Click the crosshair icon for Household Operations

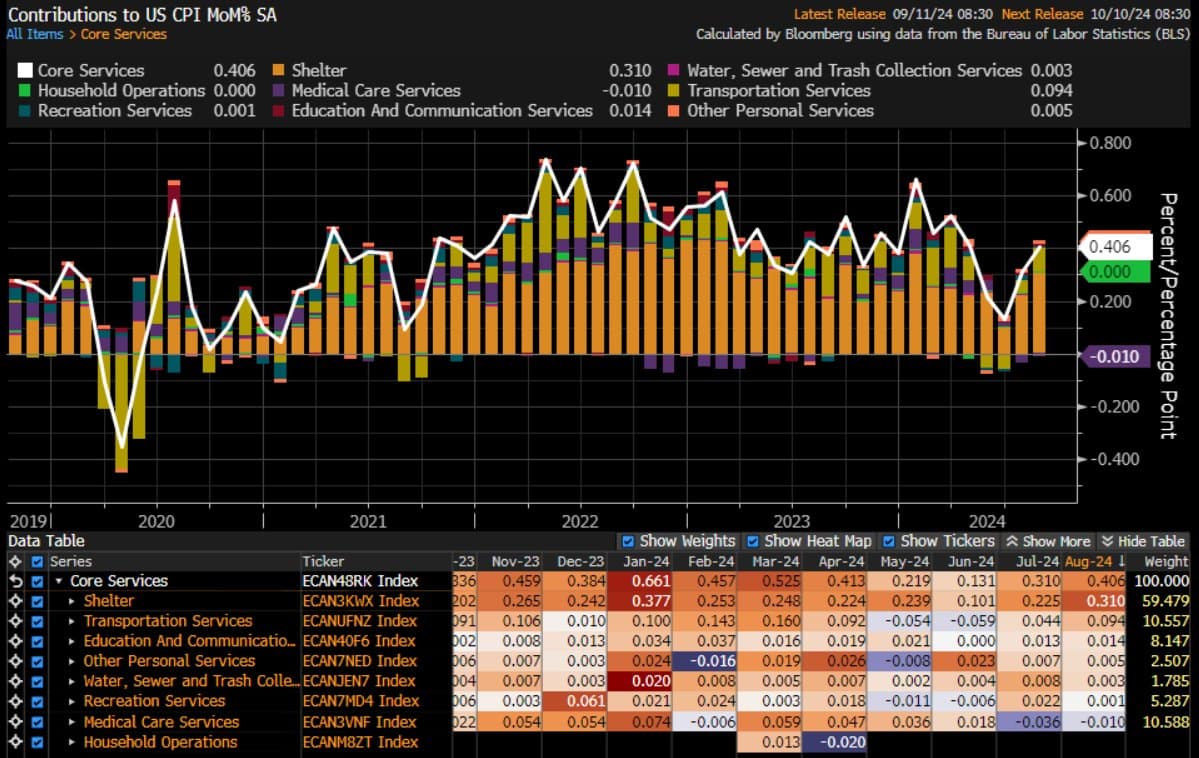click(x=14, y=742)
